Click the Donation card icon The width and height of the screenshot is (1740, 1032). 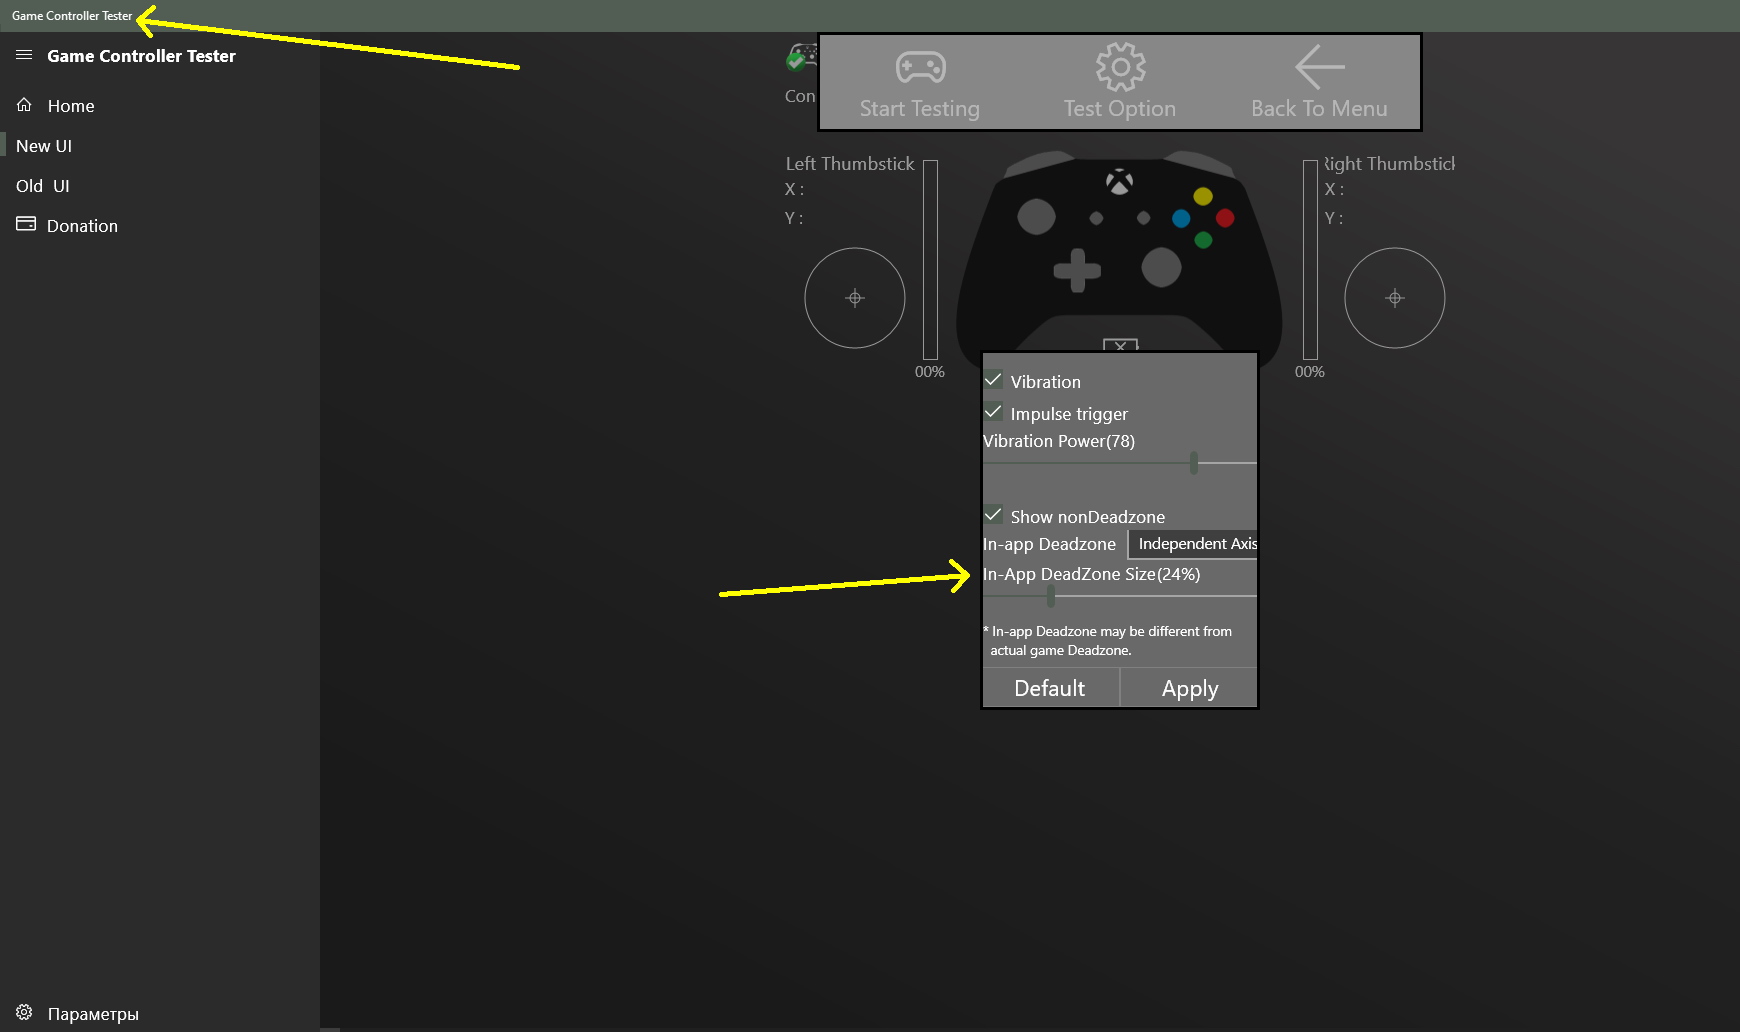tap(26, 225)
